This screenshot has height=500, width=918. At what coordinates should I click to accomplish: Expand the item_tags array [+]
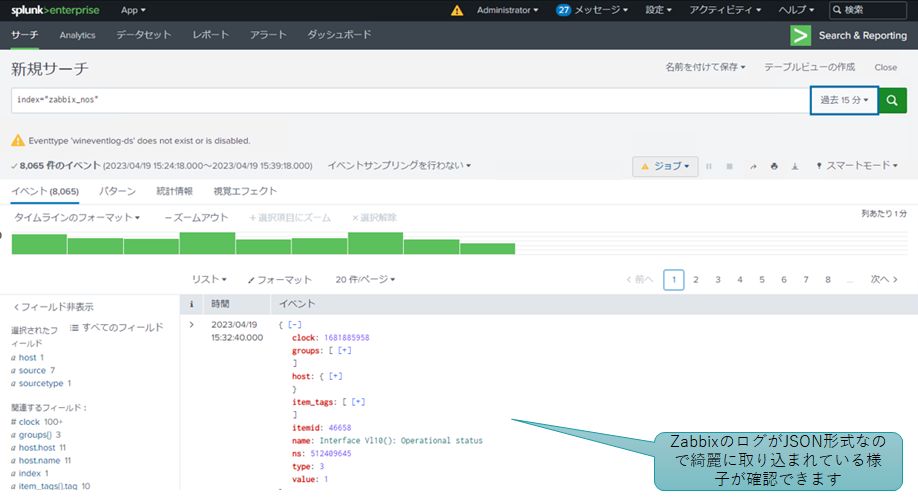click(358, 402)
